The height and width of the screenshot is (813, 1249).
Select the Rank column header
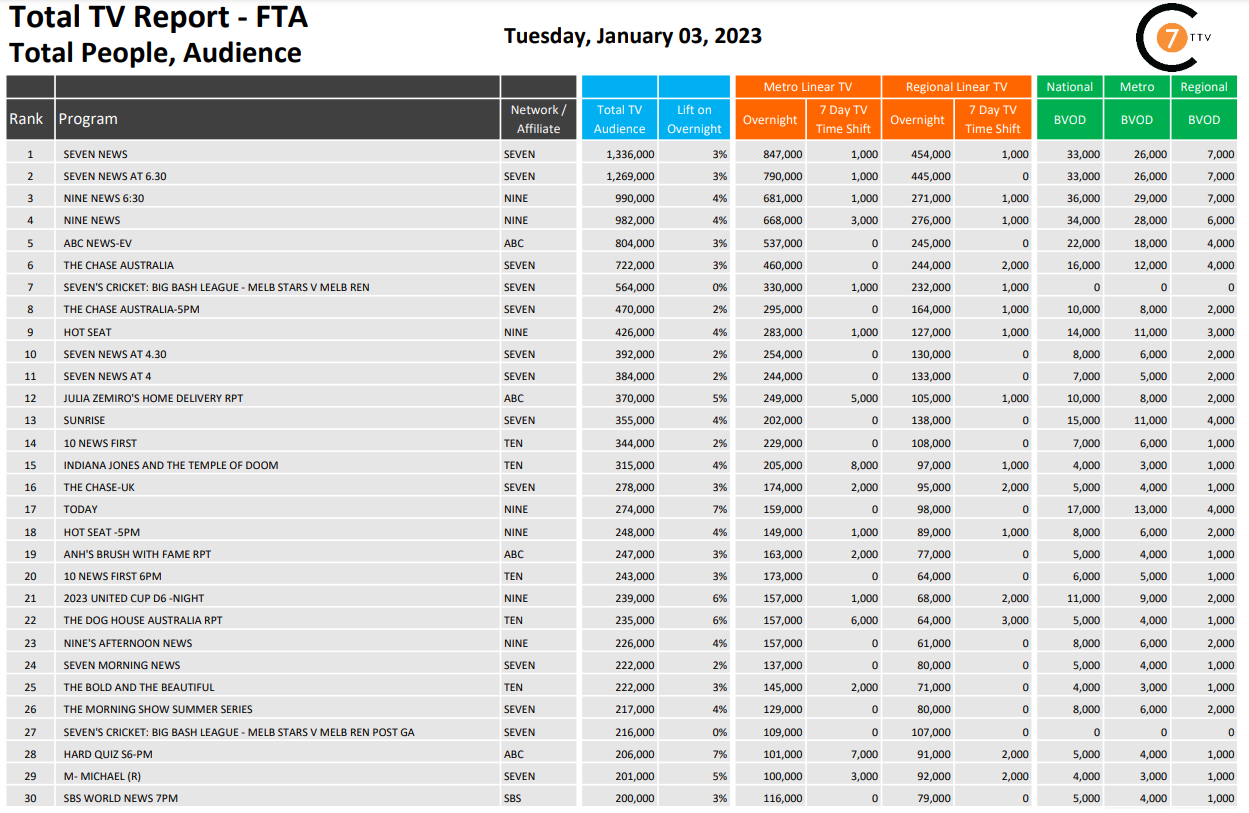(27, 119)
